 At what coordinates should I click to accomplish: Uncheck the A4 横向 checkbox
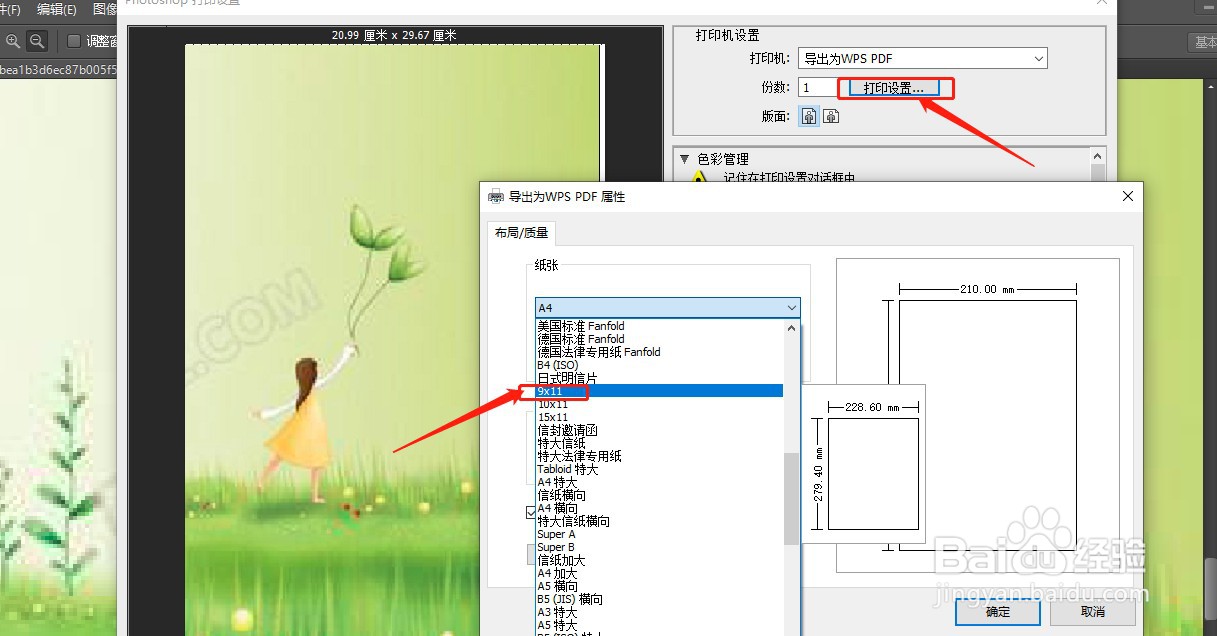point(530,513)
